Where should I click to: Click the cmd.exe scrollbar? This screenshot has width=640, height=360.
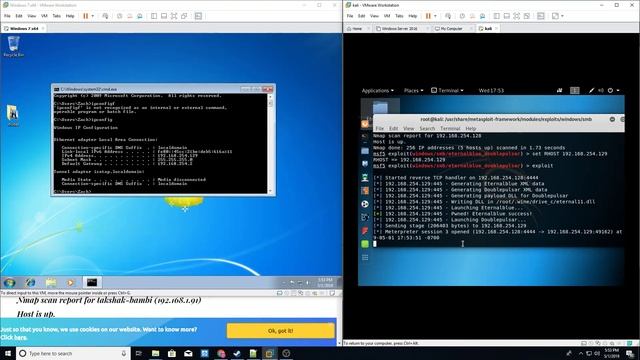click(x=270, y=143)
